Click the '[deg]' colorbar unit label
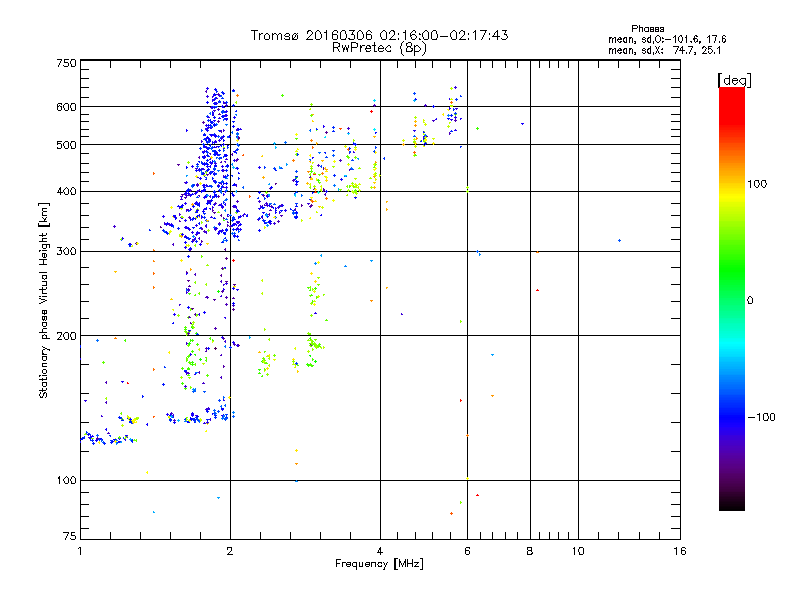800x600 pixels. click(734, 80)
